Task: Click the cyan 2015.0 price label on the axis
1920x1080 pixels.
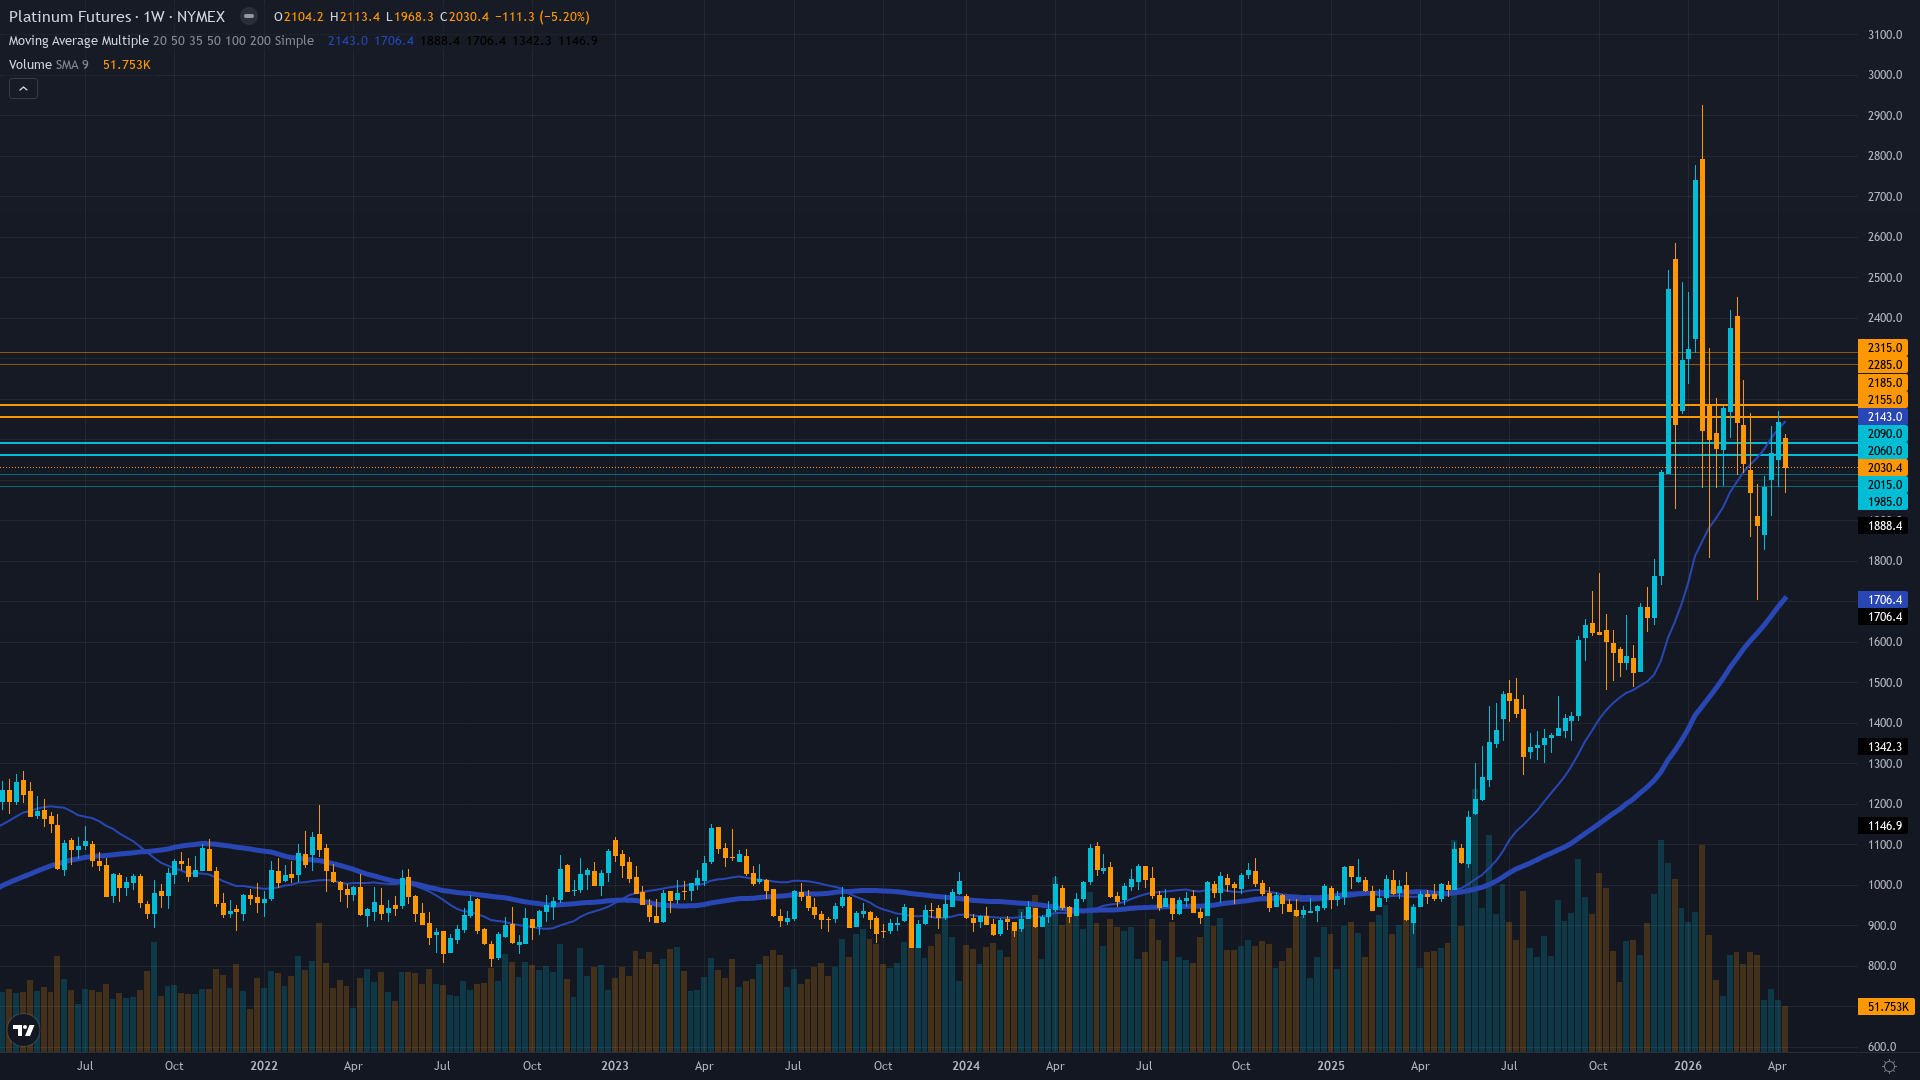Action: point(1884,485)
